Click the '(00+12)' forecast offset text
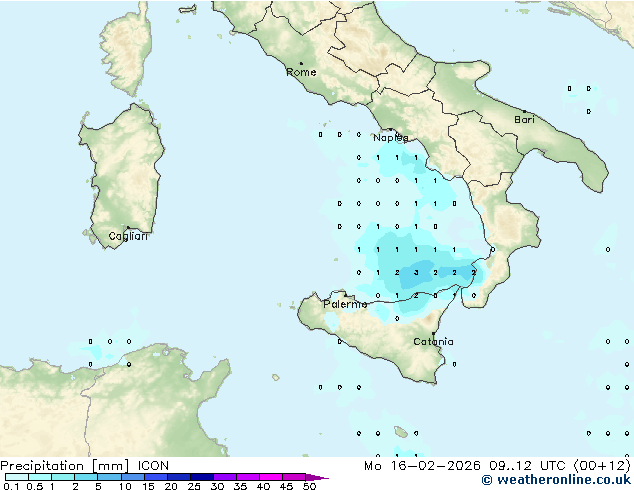 click(601, 466)
